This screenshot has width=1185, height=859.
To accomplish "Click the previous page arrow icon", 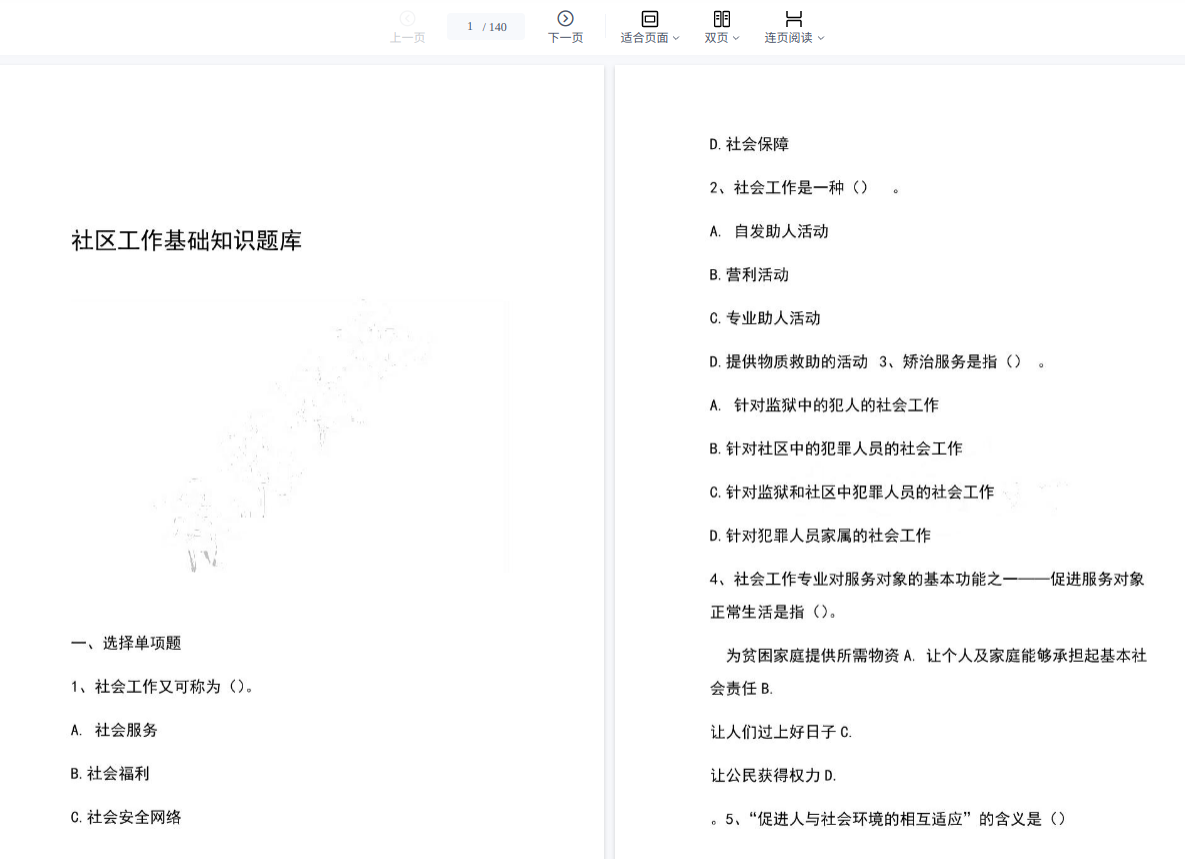I will click(407, 18).
